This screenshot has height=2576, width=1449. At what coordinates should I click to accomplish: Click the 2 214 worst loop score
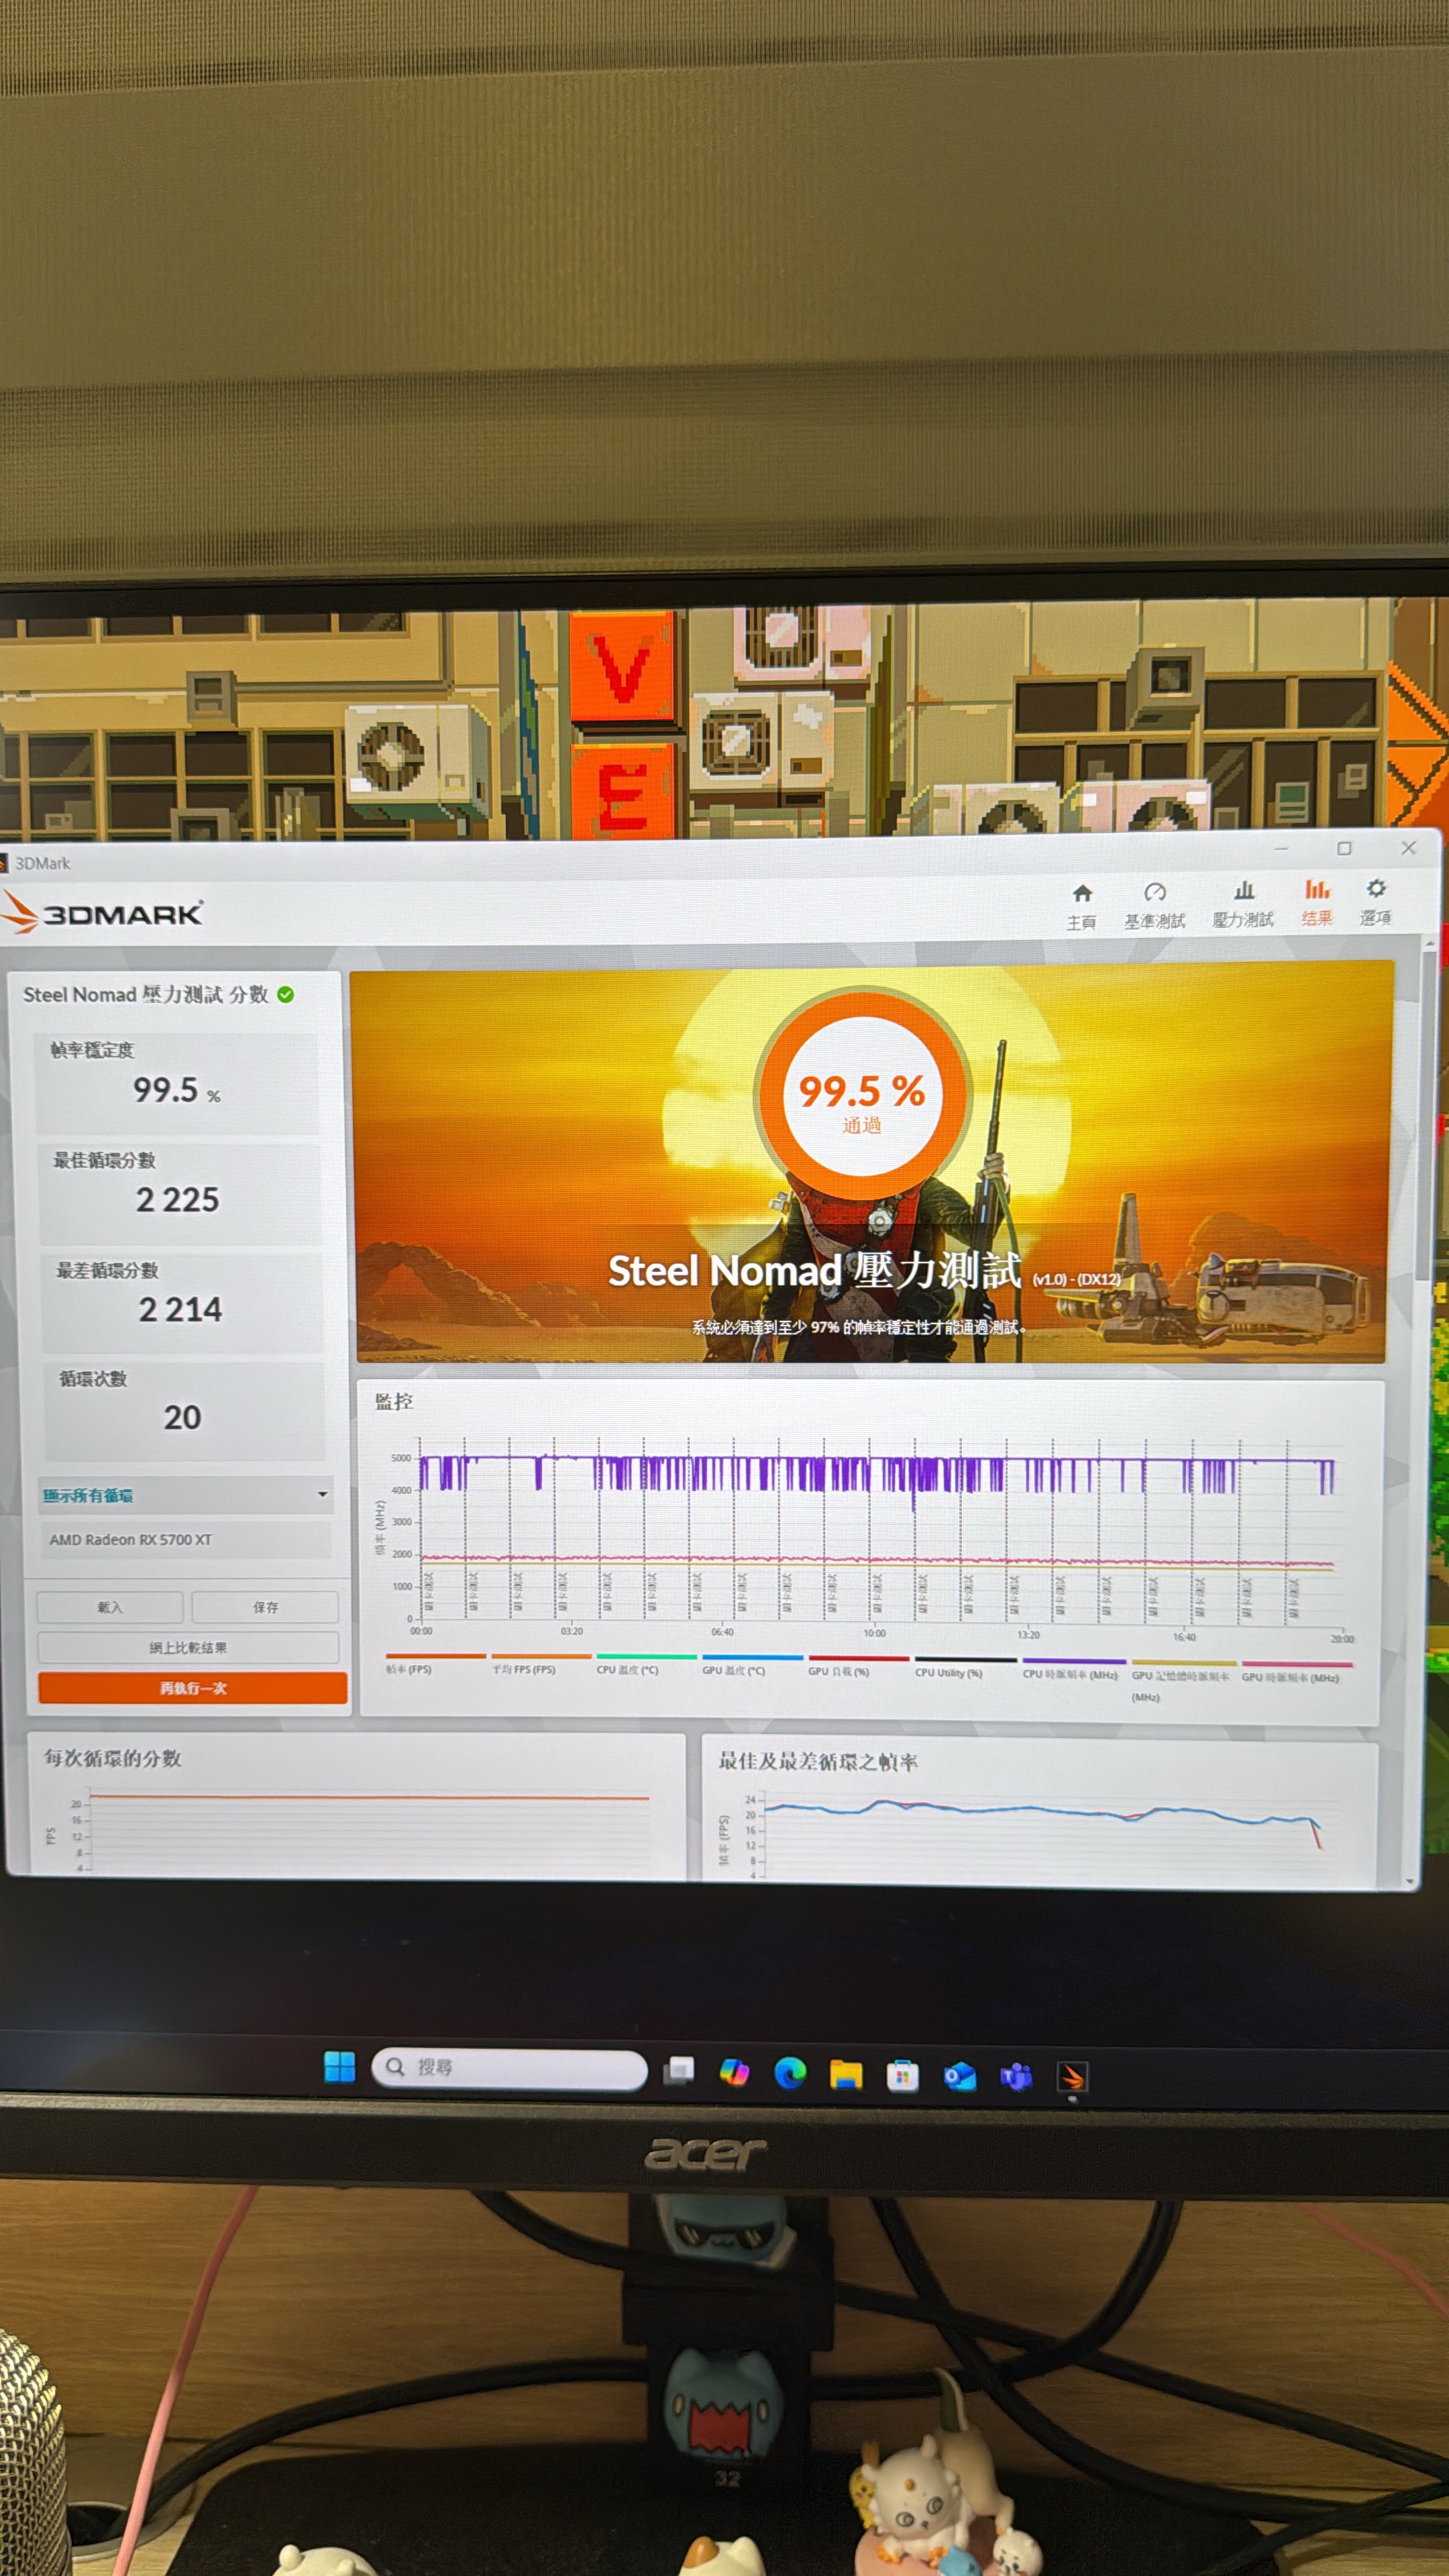pyautogui.click(x=181, y=1309)
